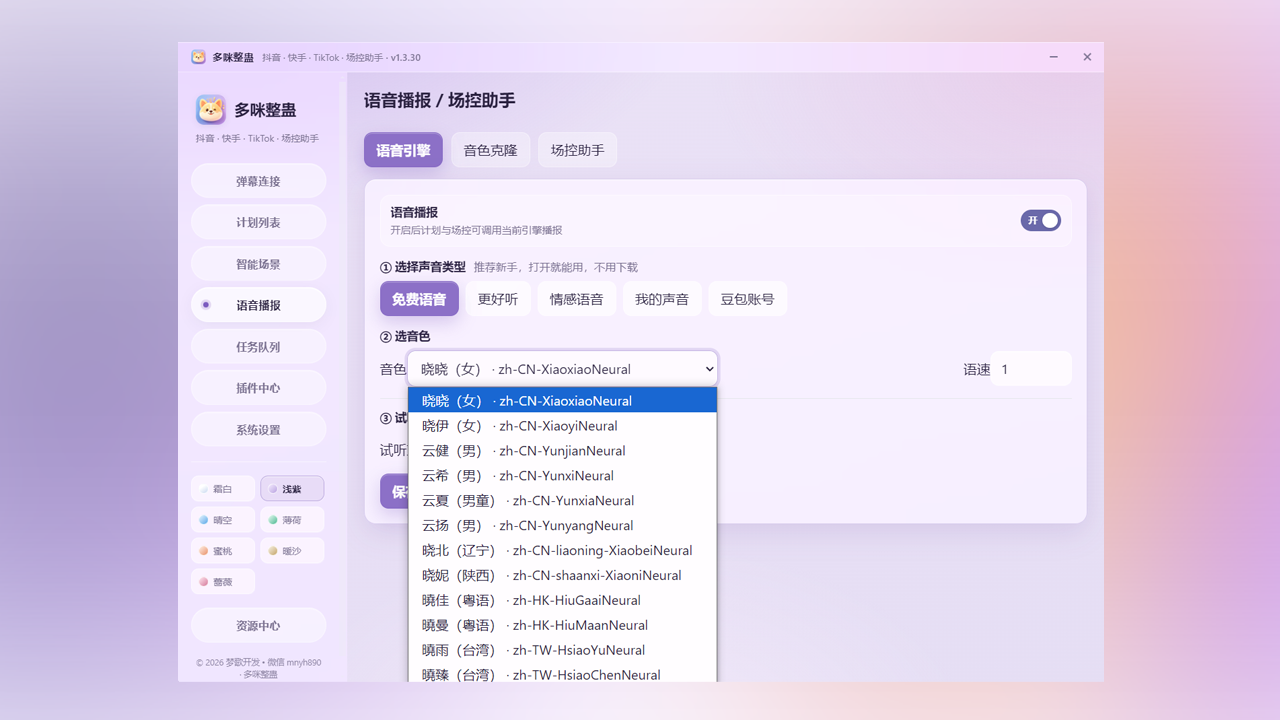Switch to 情感语音 voice type
The width and height of the screenshot is (1280, 720).
click(x=577, y=299)
